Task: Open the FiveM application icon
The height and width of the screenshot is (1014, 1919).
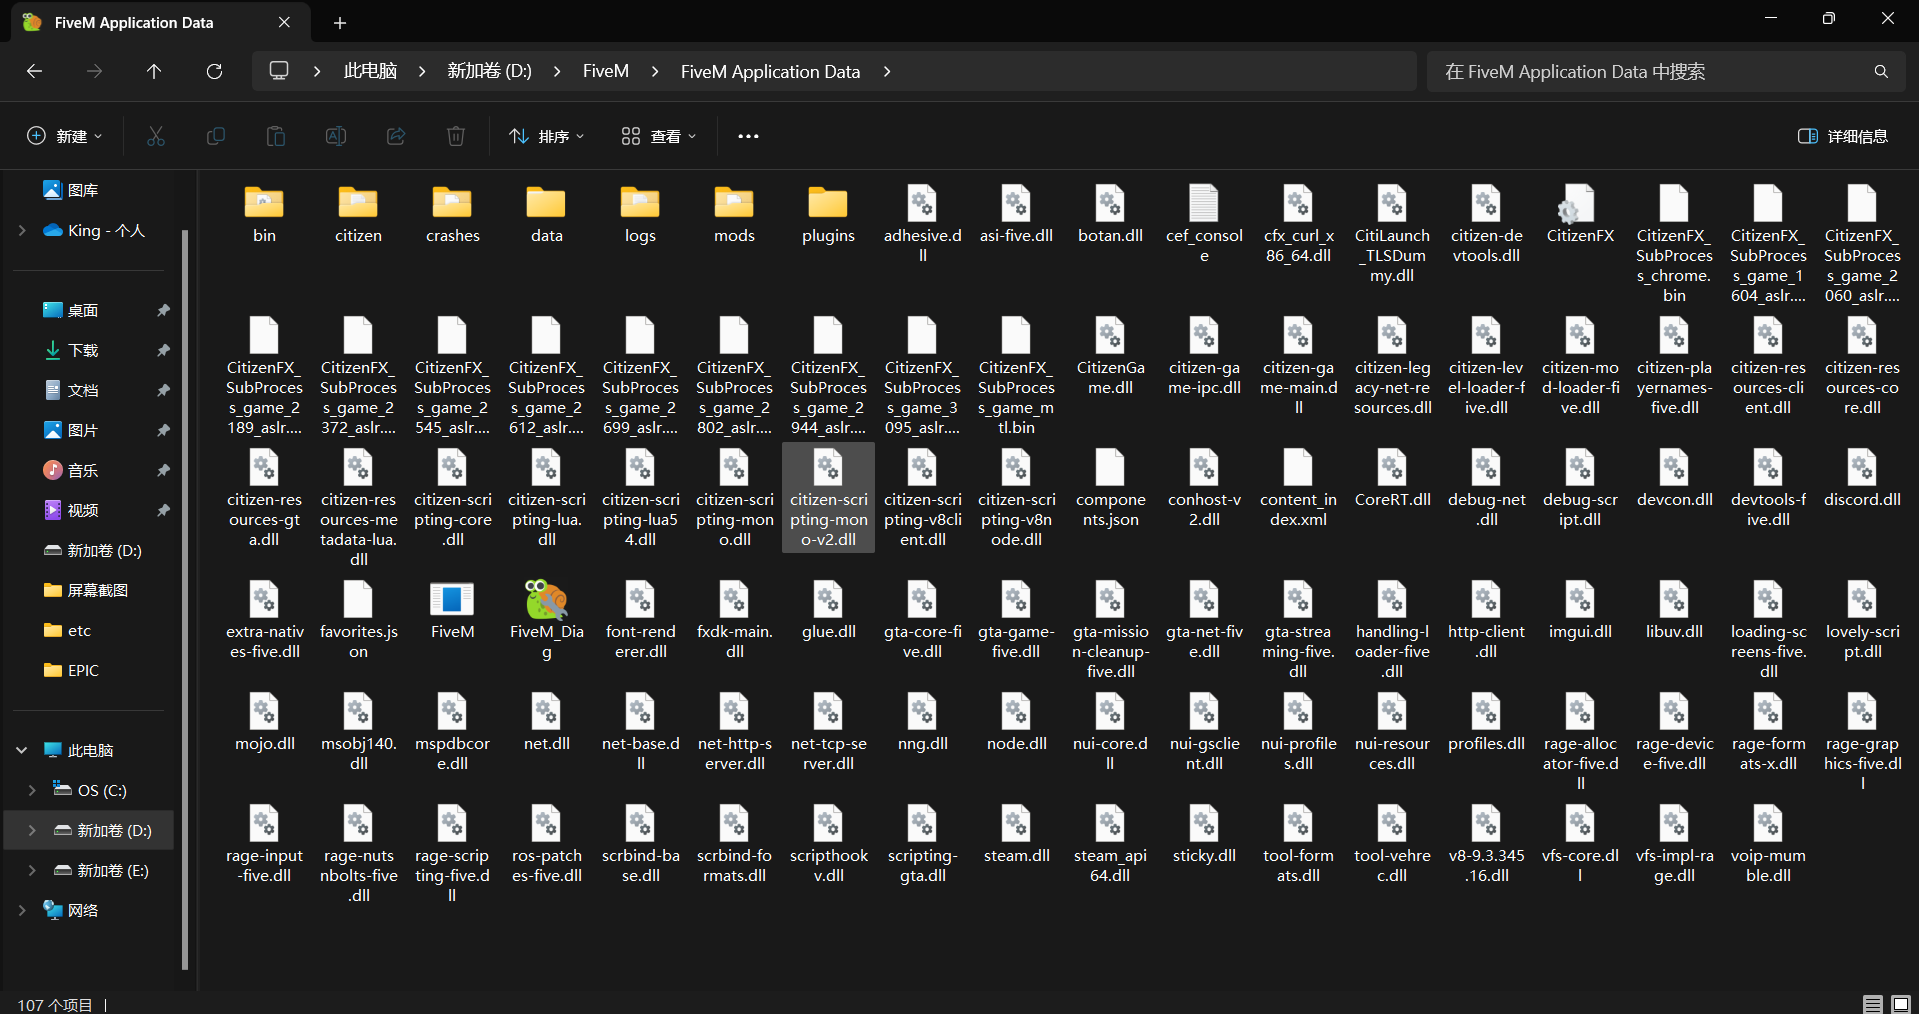Action: [452, 601]
